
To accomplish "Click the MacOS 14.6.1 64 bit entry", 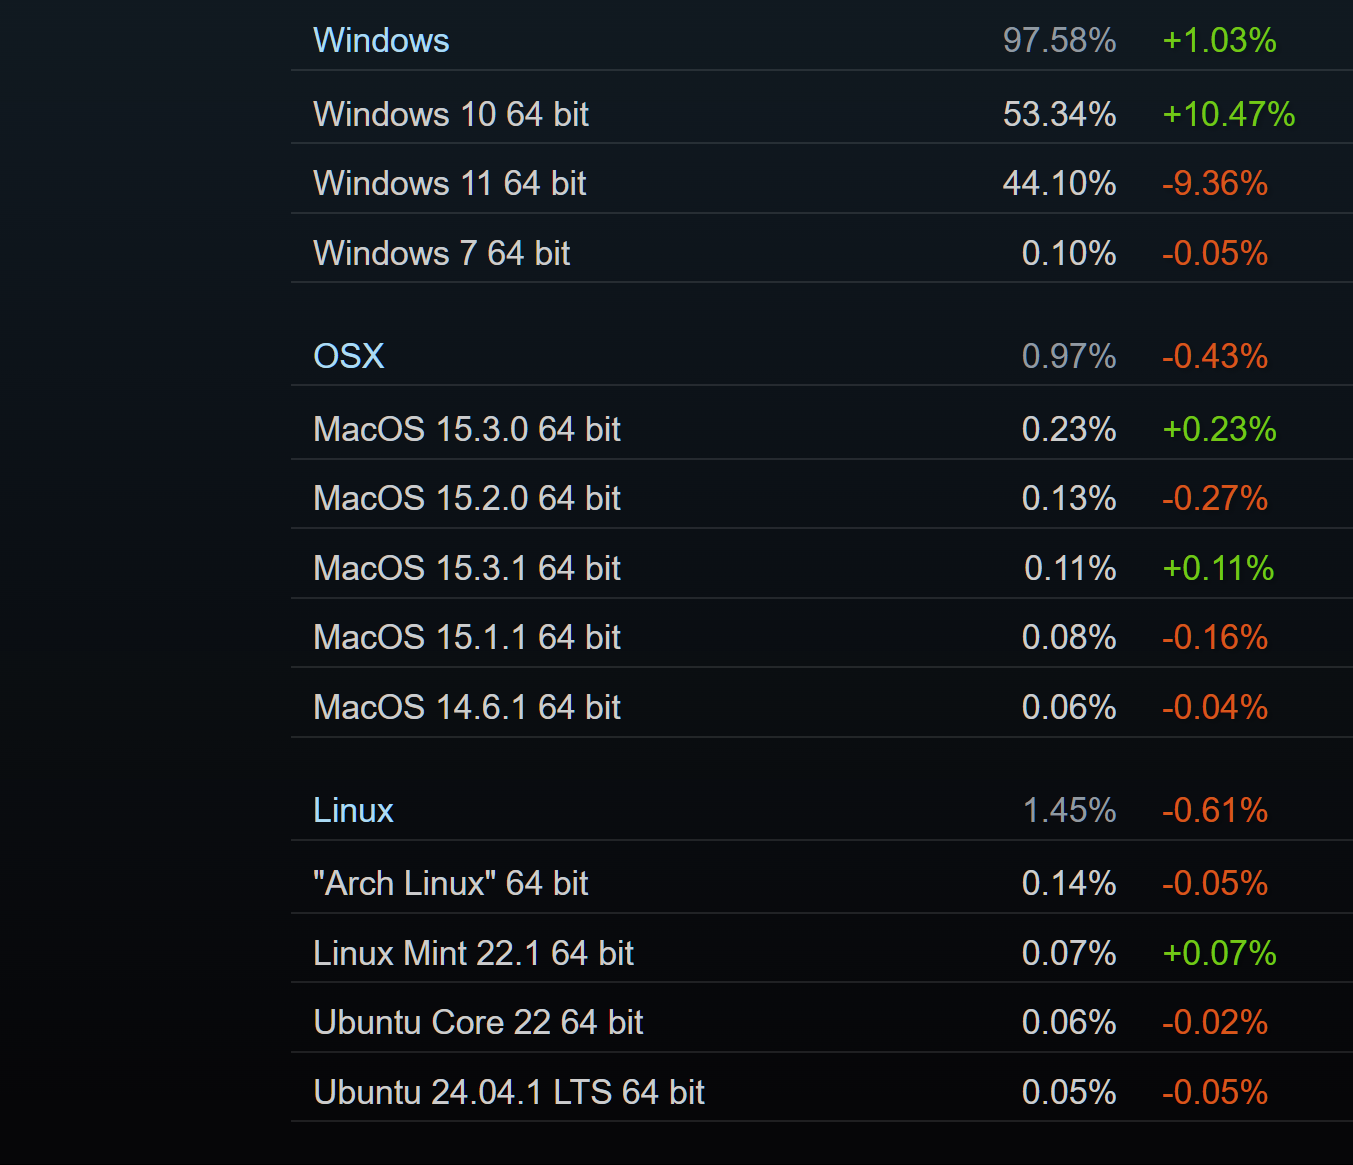I will [466, 708].
